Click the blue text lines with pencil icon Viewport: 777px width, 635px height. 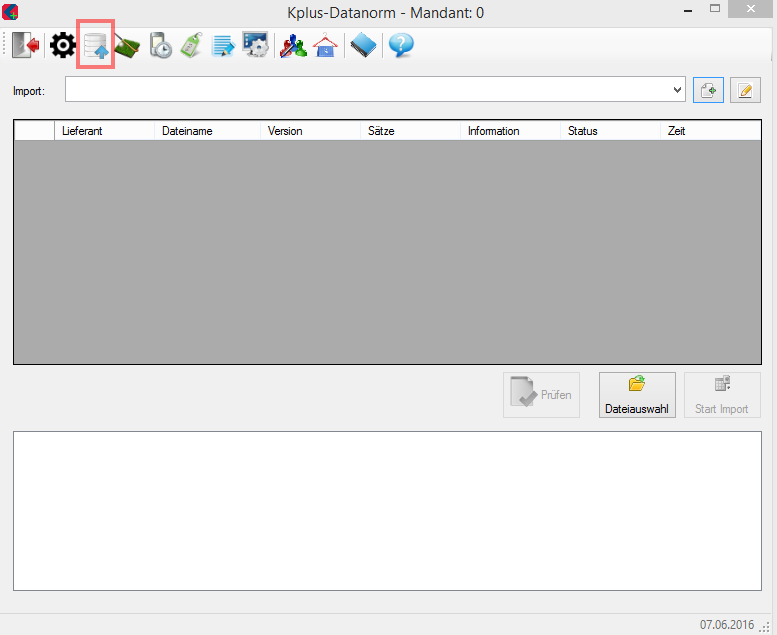tap(222, 46)
